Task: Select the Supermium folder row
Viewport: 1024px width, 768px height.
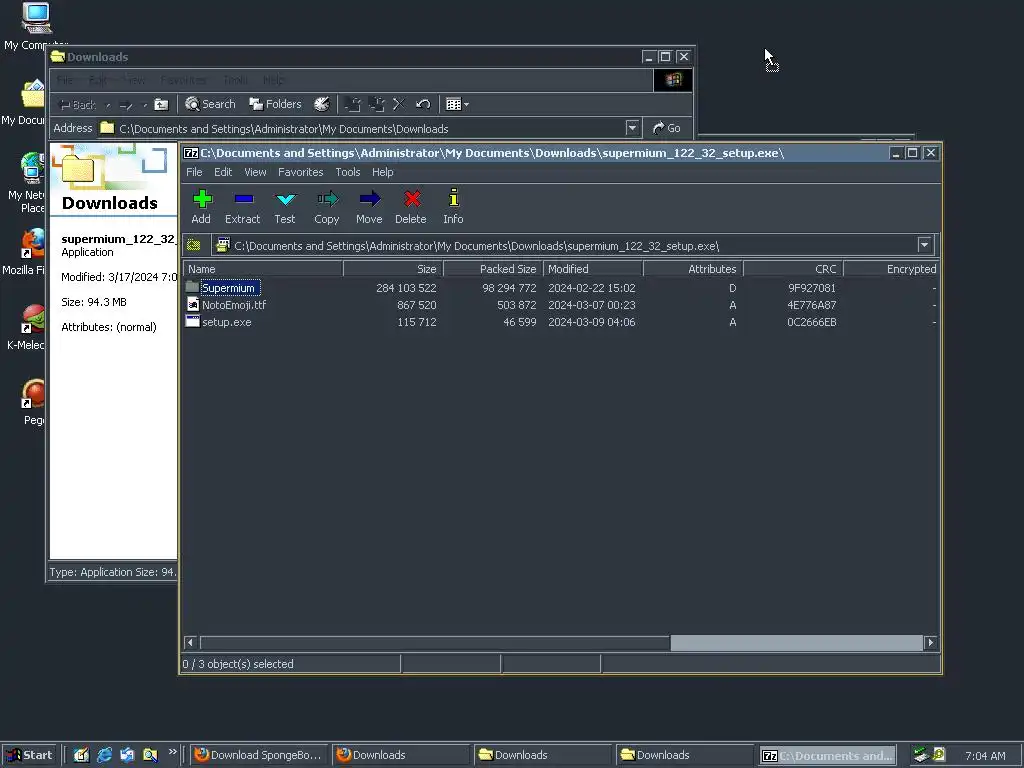Action: pyautogui.click(x=560, y=288)
